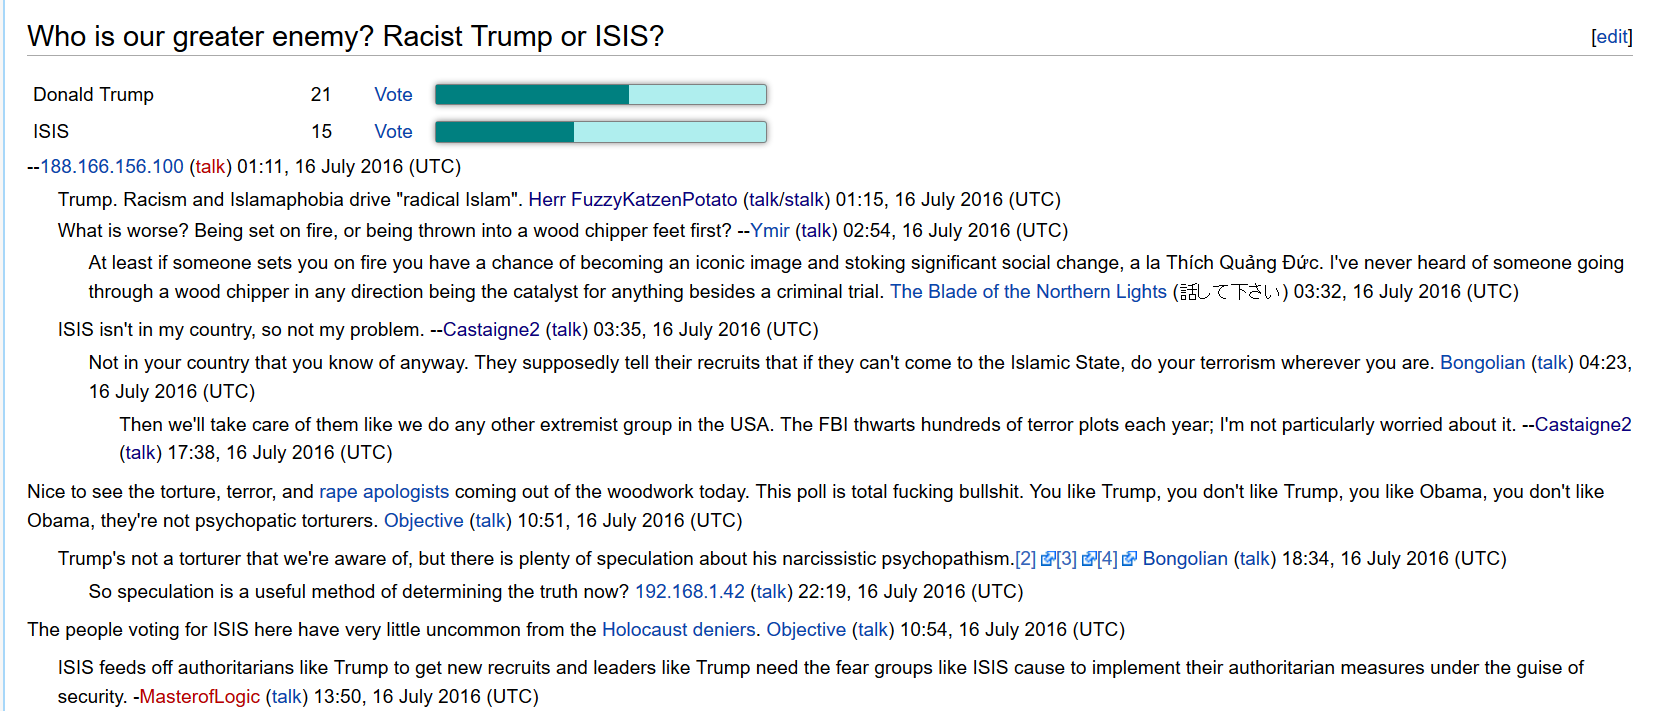The width and height of the screenshot is (1653, 711).
Task: Vote for Donald Trump
Action: click(393, 94)
